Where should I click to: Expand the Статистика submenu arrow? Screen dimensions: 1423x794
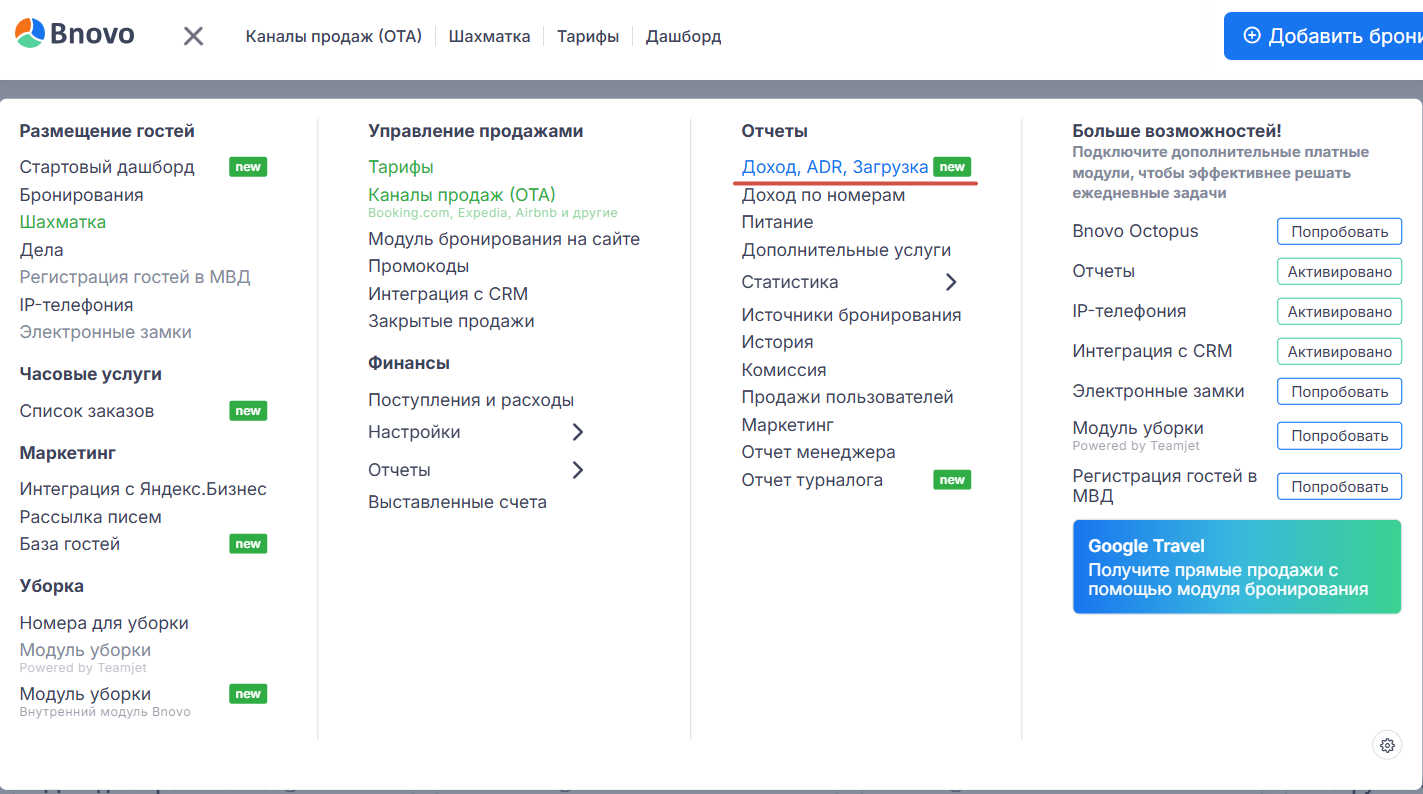(x=951, y=282)
